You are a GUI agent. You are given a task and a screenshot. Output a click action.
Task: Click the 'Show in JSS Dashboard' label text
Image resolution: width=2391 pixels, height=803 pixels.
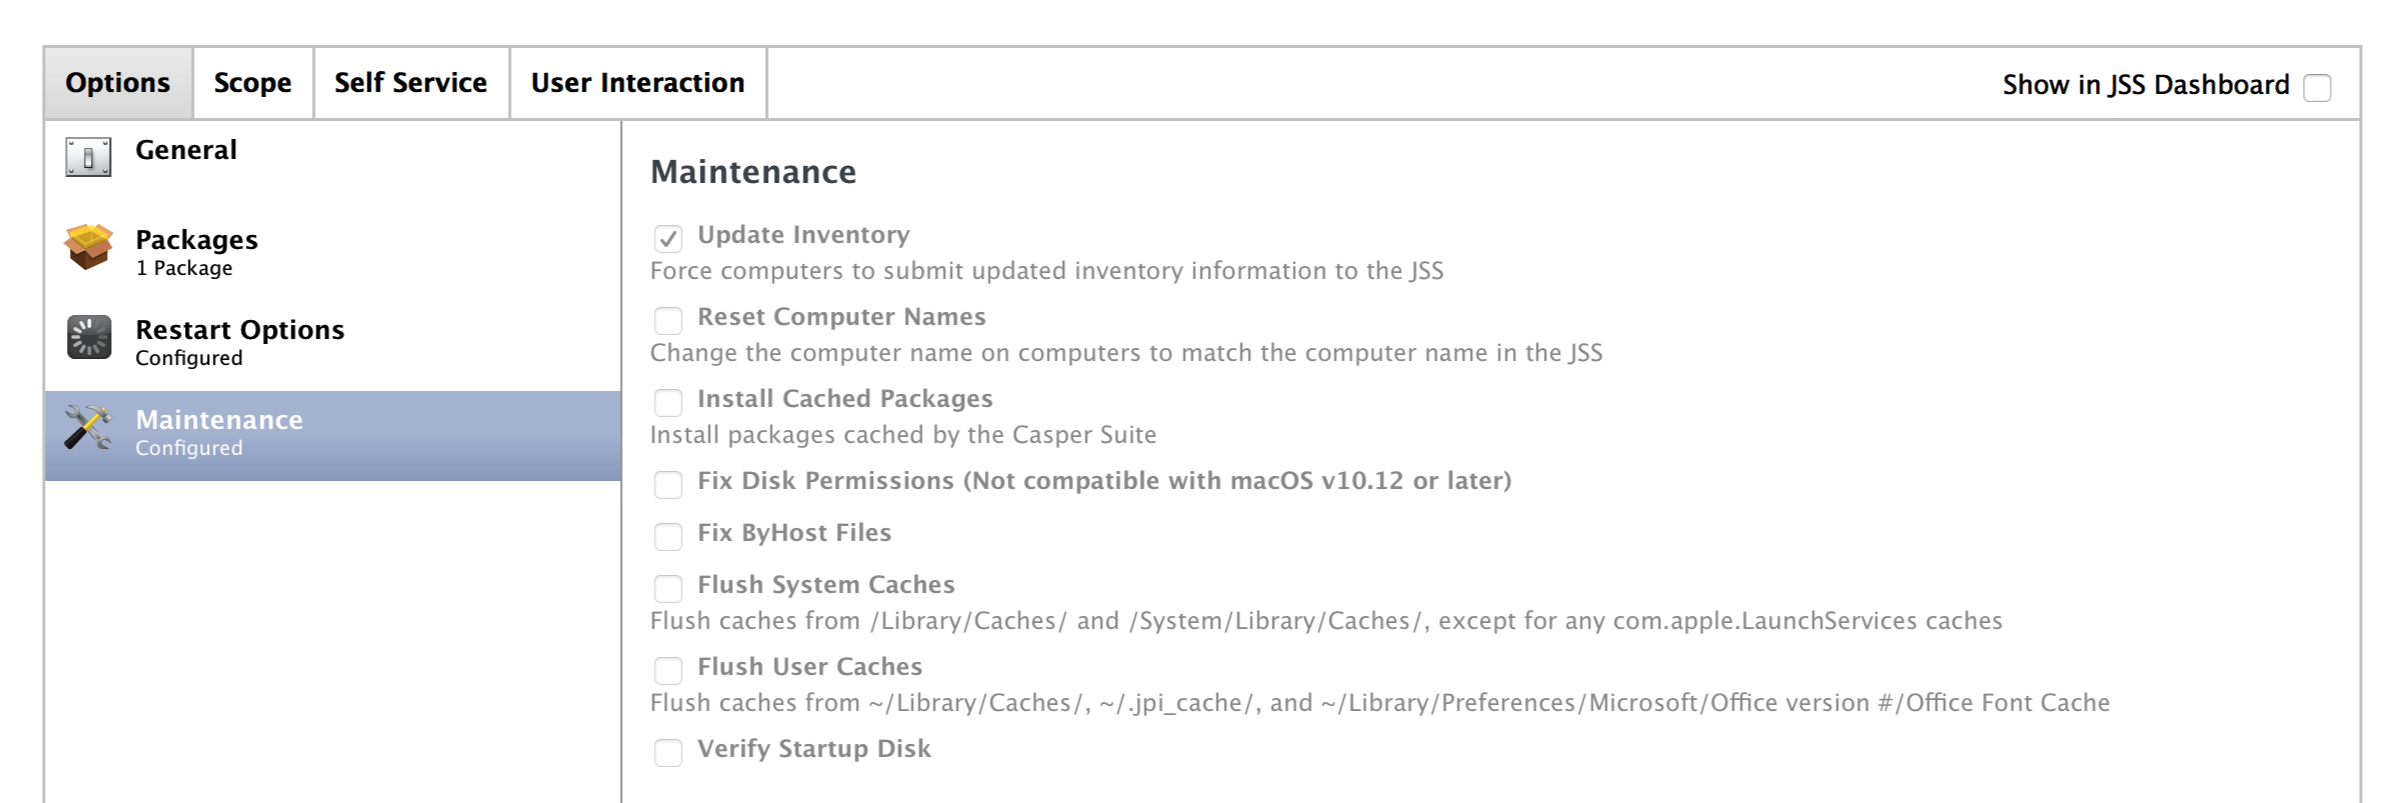coord(2146,85)
